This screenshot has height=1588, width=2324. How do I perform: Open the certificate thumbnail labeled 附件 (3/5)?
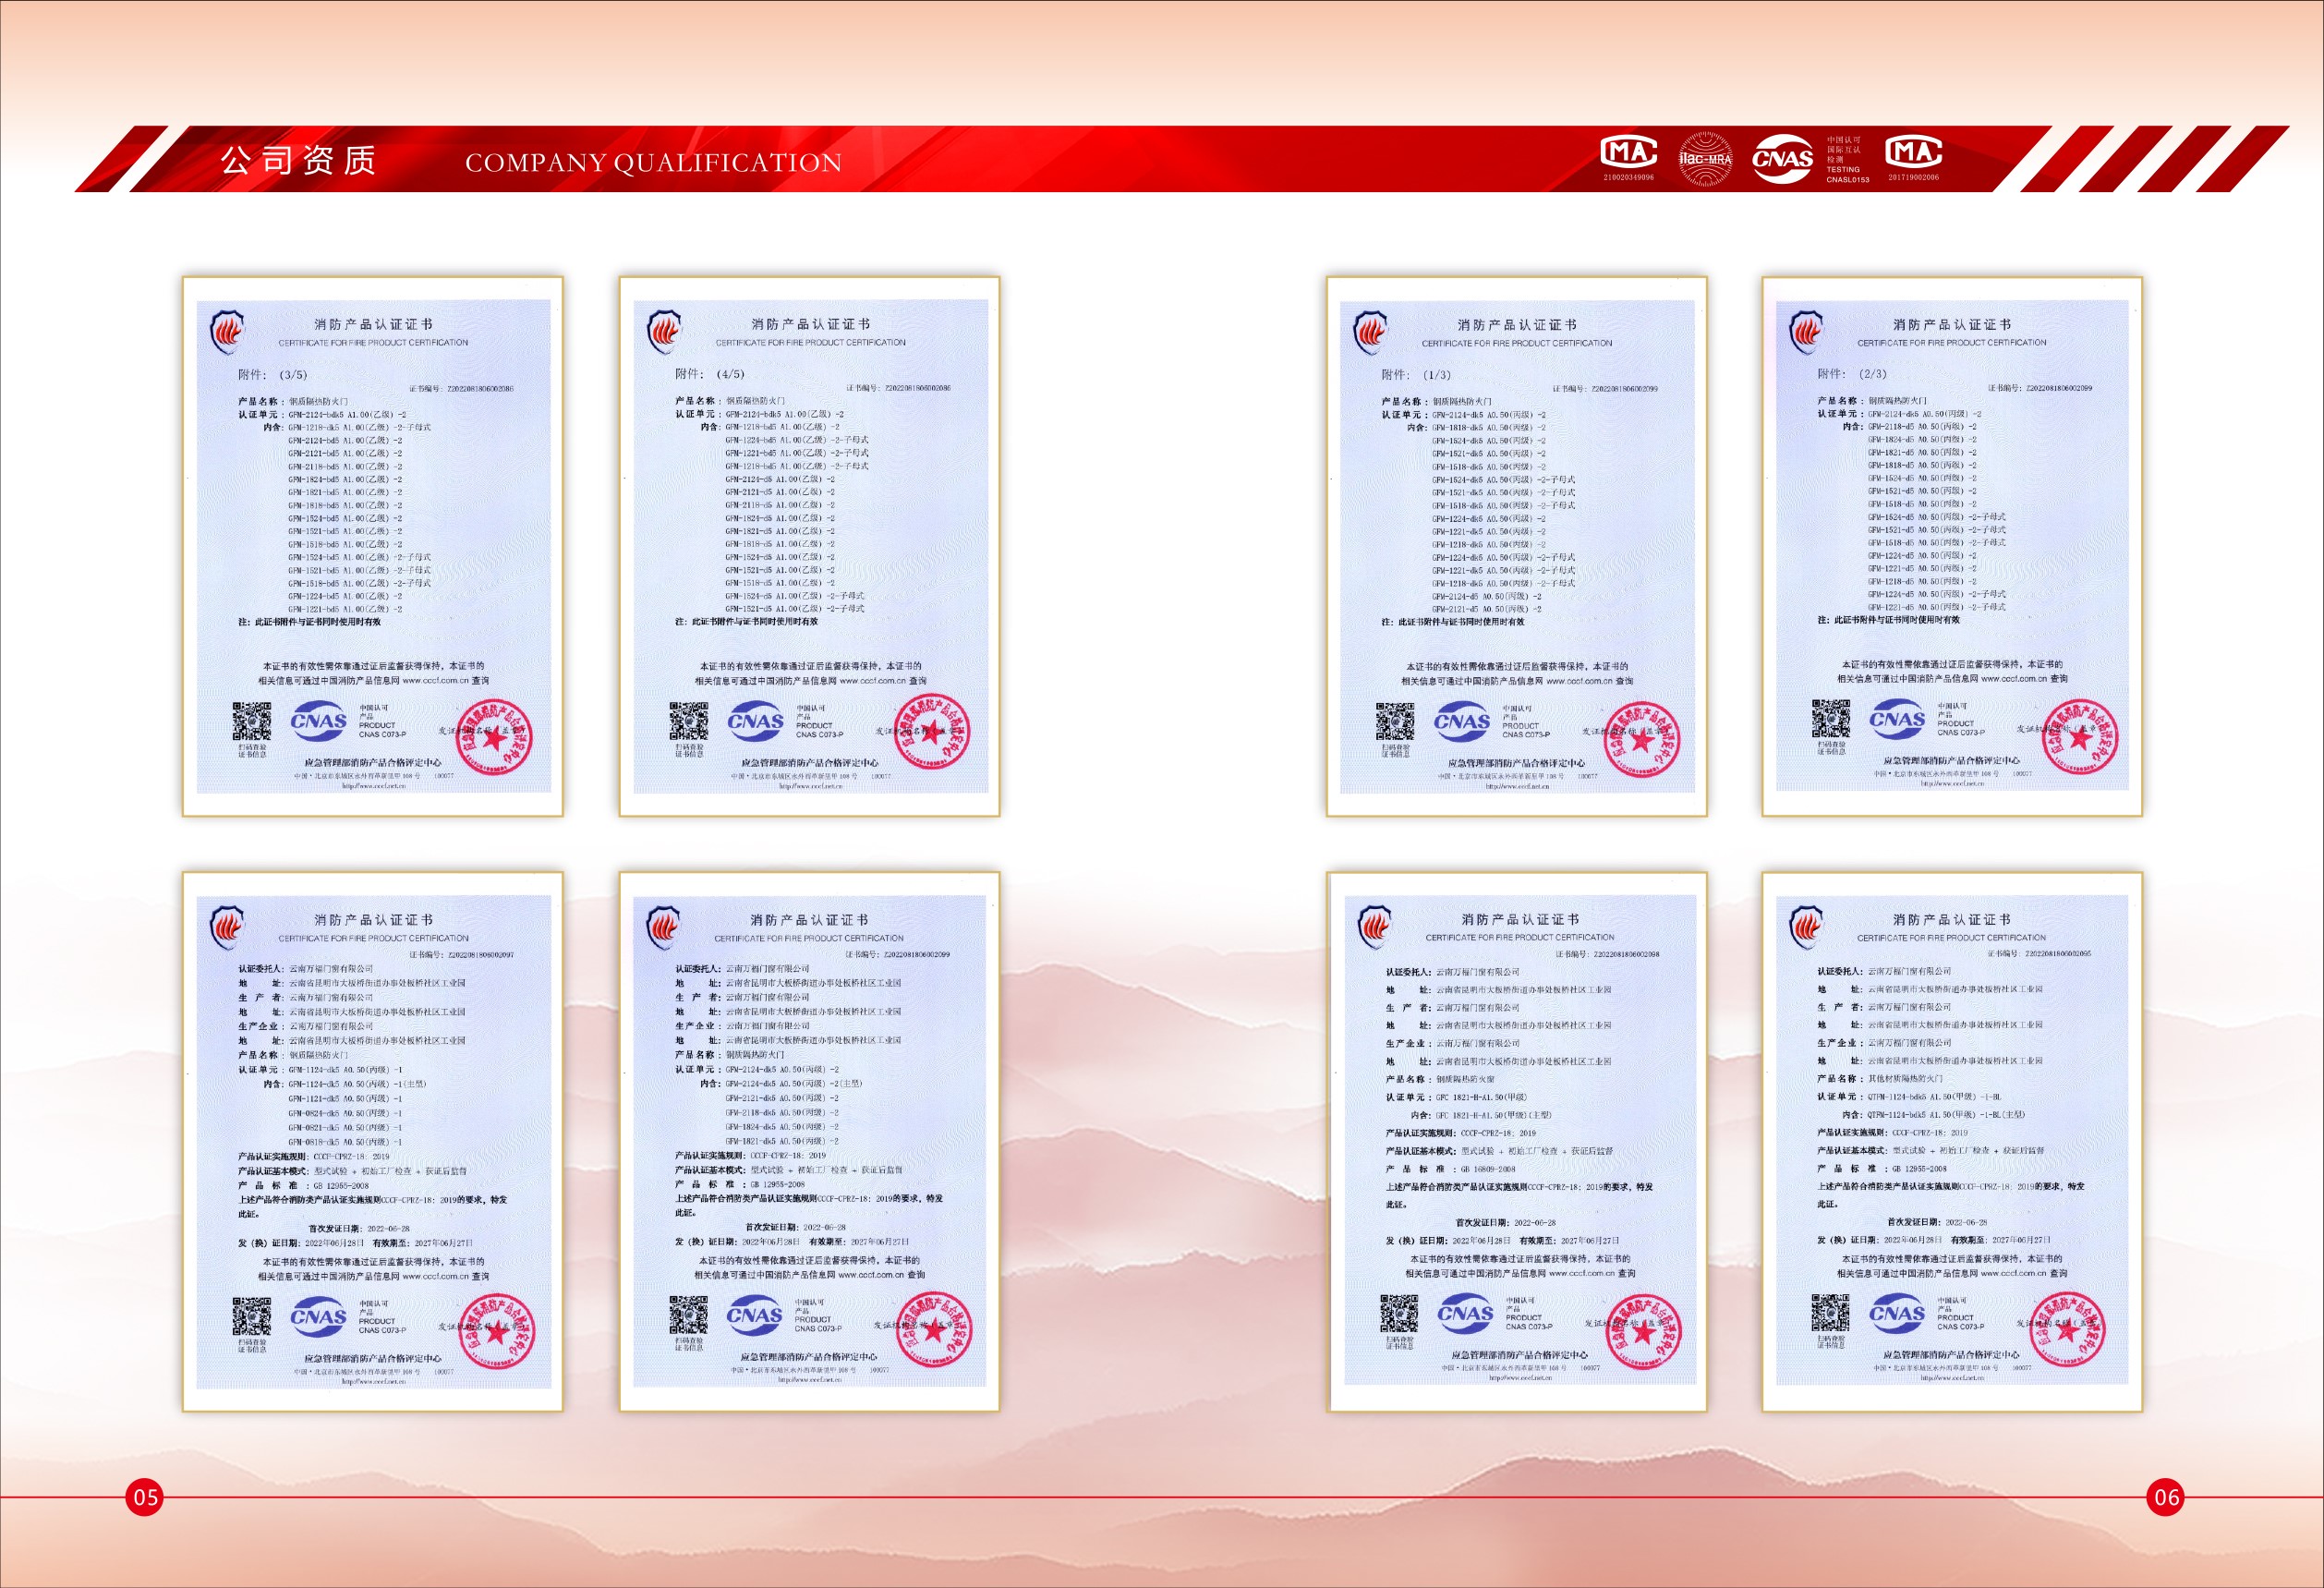(x=373, y=546)
